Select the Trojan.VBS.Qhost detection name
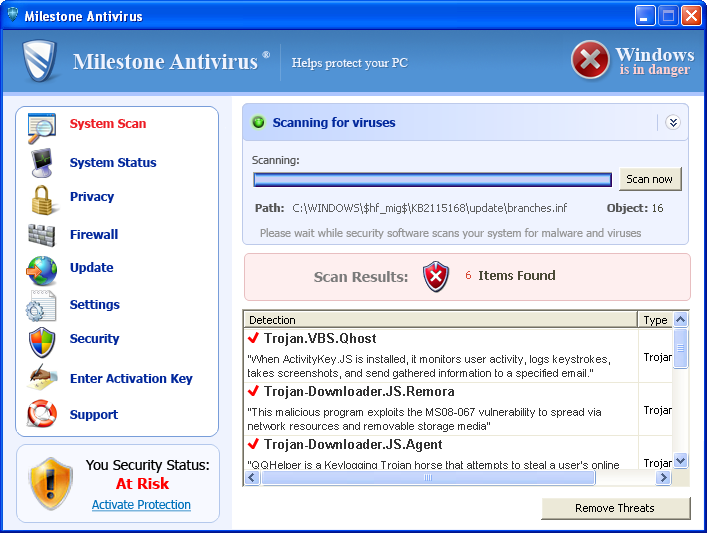The image size is (707, 533). (x=320, y=338)
